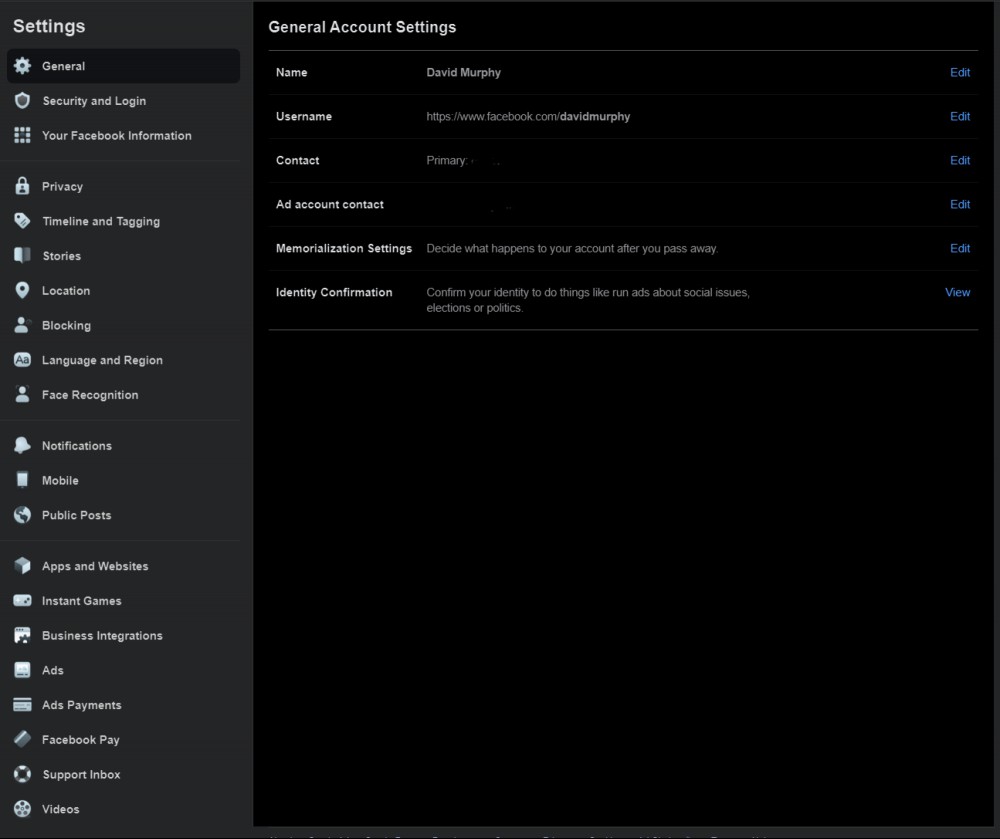Screen dimensions: 1000x839
Task: Click the Stories book icon
Action: [x=22, y=256]
